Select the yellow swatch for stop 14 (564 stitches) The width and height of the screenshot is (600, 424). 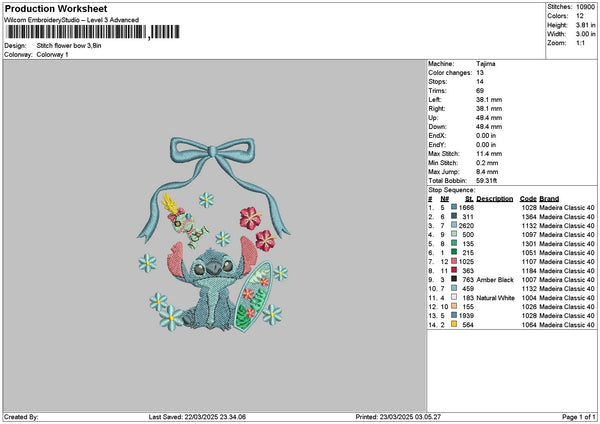tap(454, 324)
